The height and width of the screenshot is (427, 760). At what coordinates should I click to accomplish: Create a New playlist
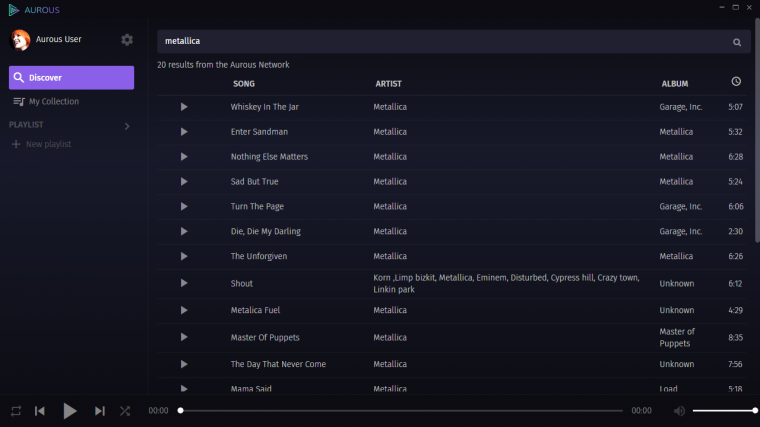pyautogui.click(x=42, y=144)
